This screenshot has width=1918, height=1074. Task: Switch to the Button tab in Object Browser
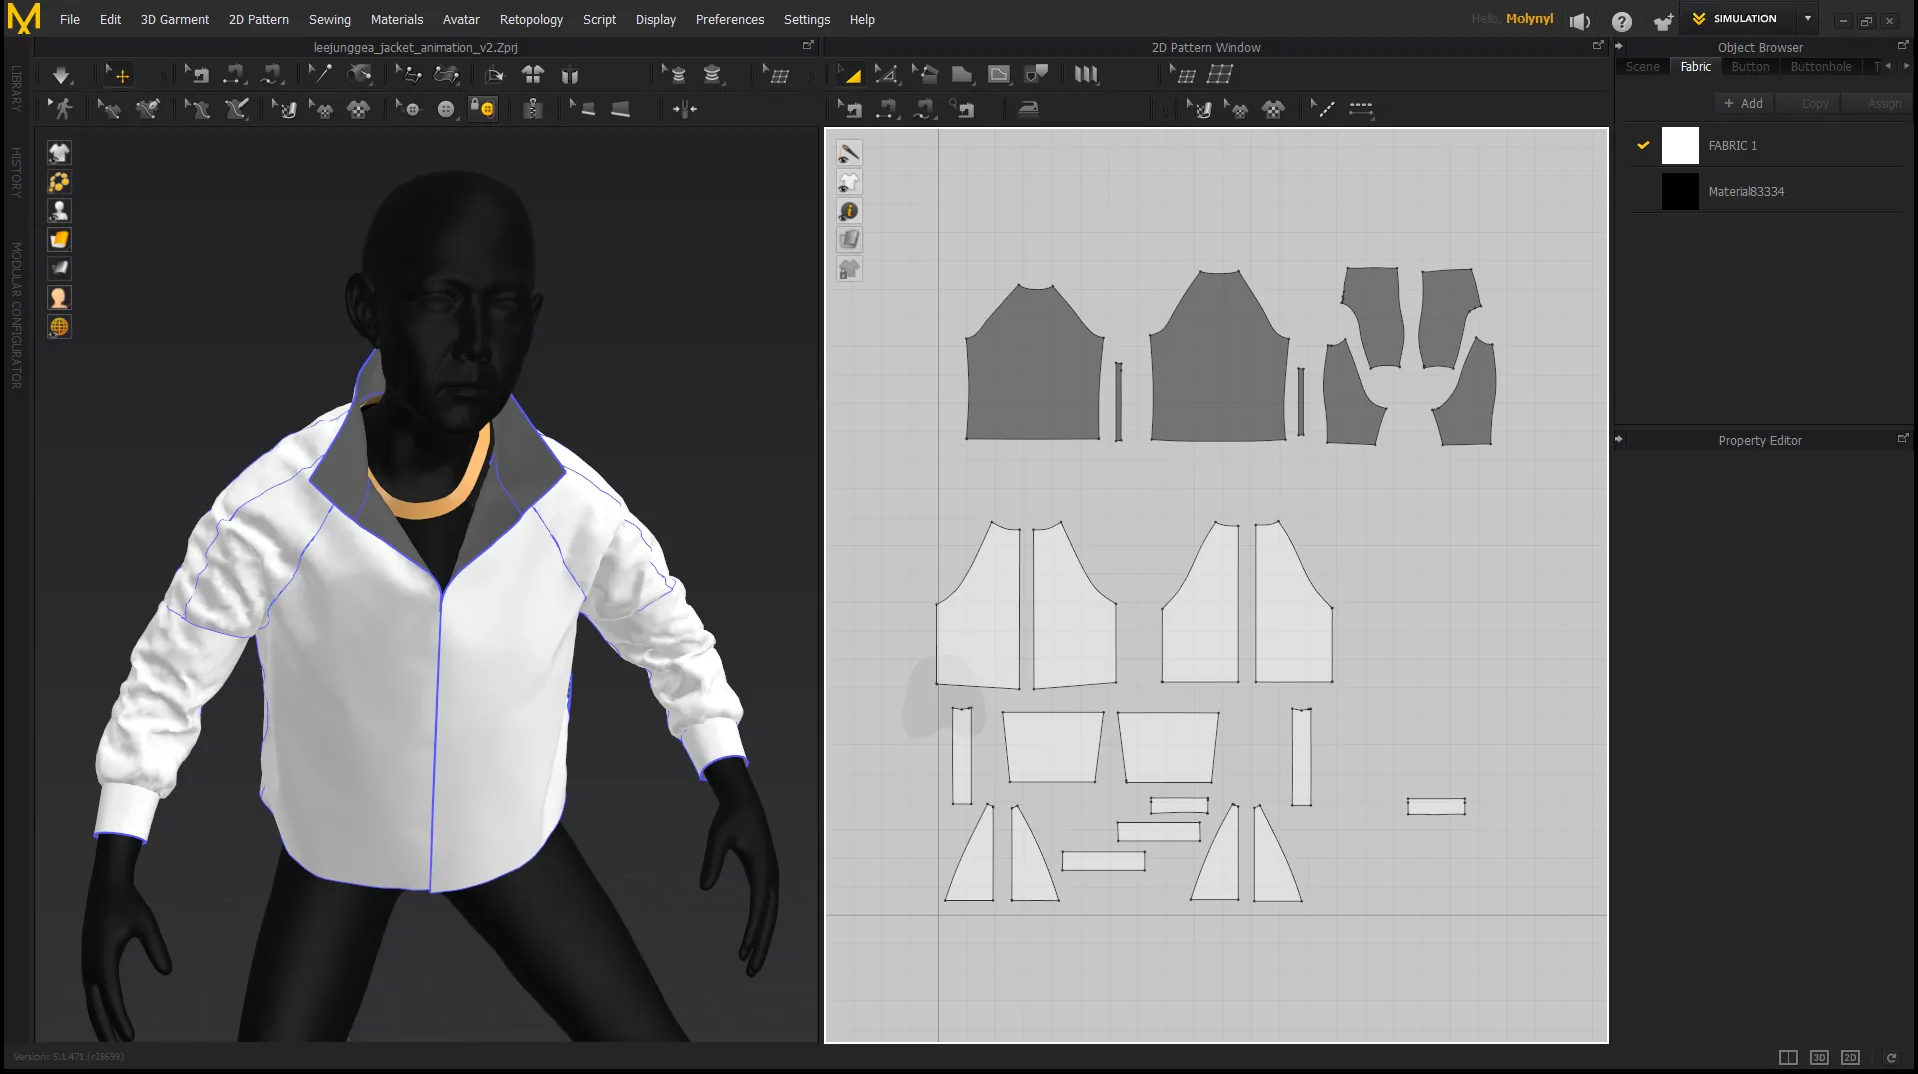coord(1750,66)
